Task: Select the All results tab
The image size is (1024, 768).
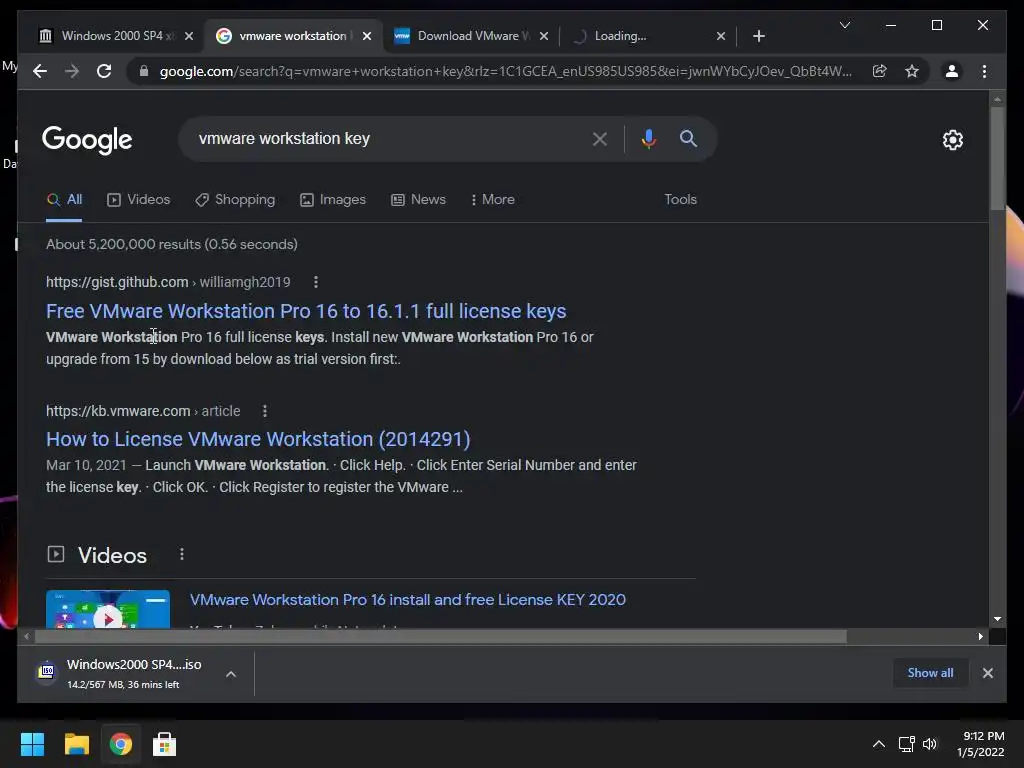Action: coord(64,200)
